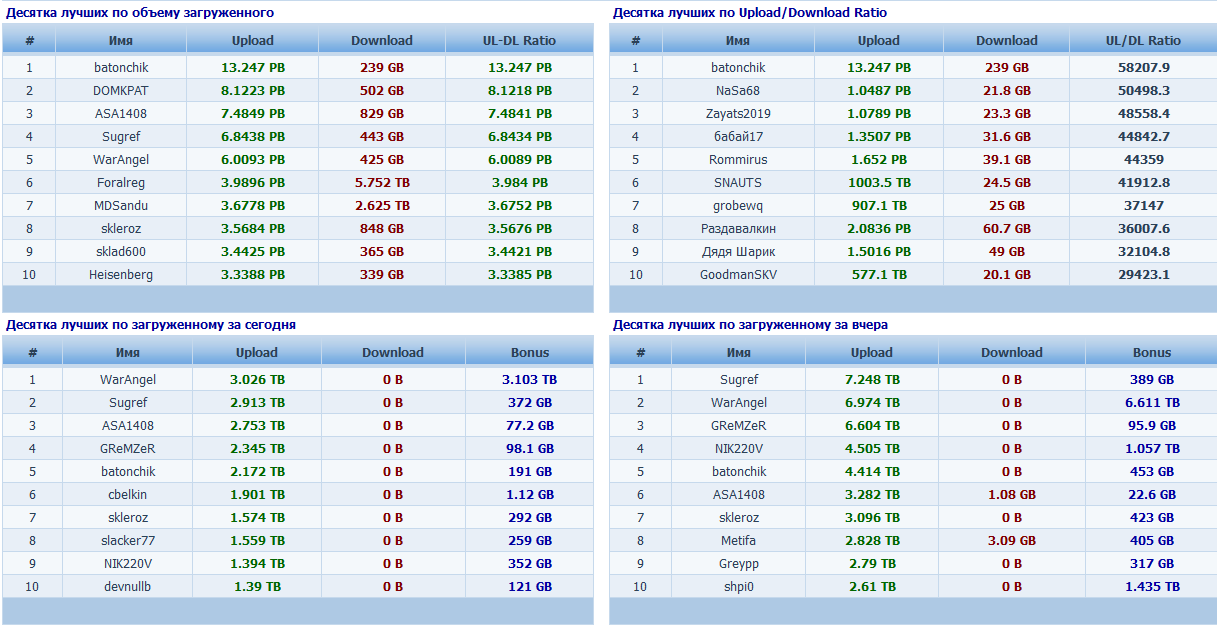Click the UL-DL Ratio column header
This screenshot has height=625, width=1217.
coord(519,41)
